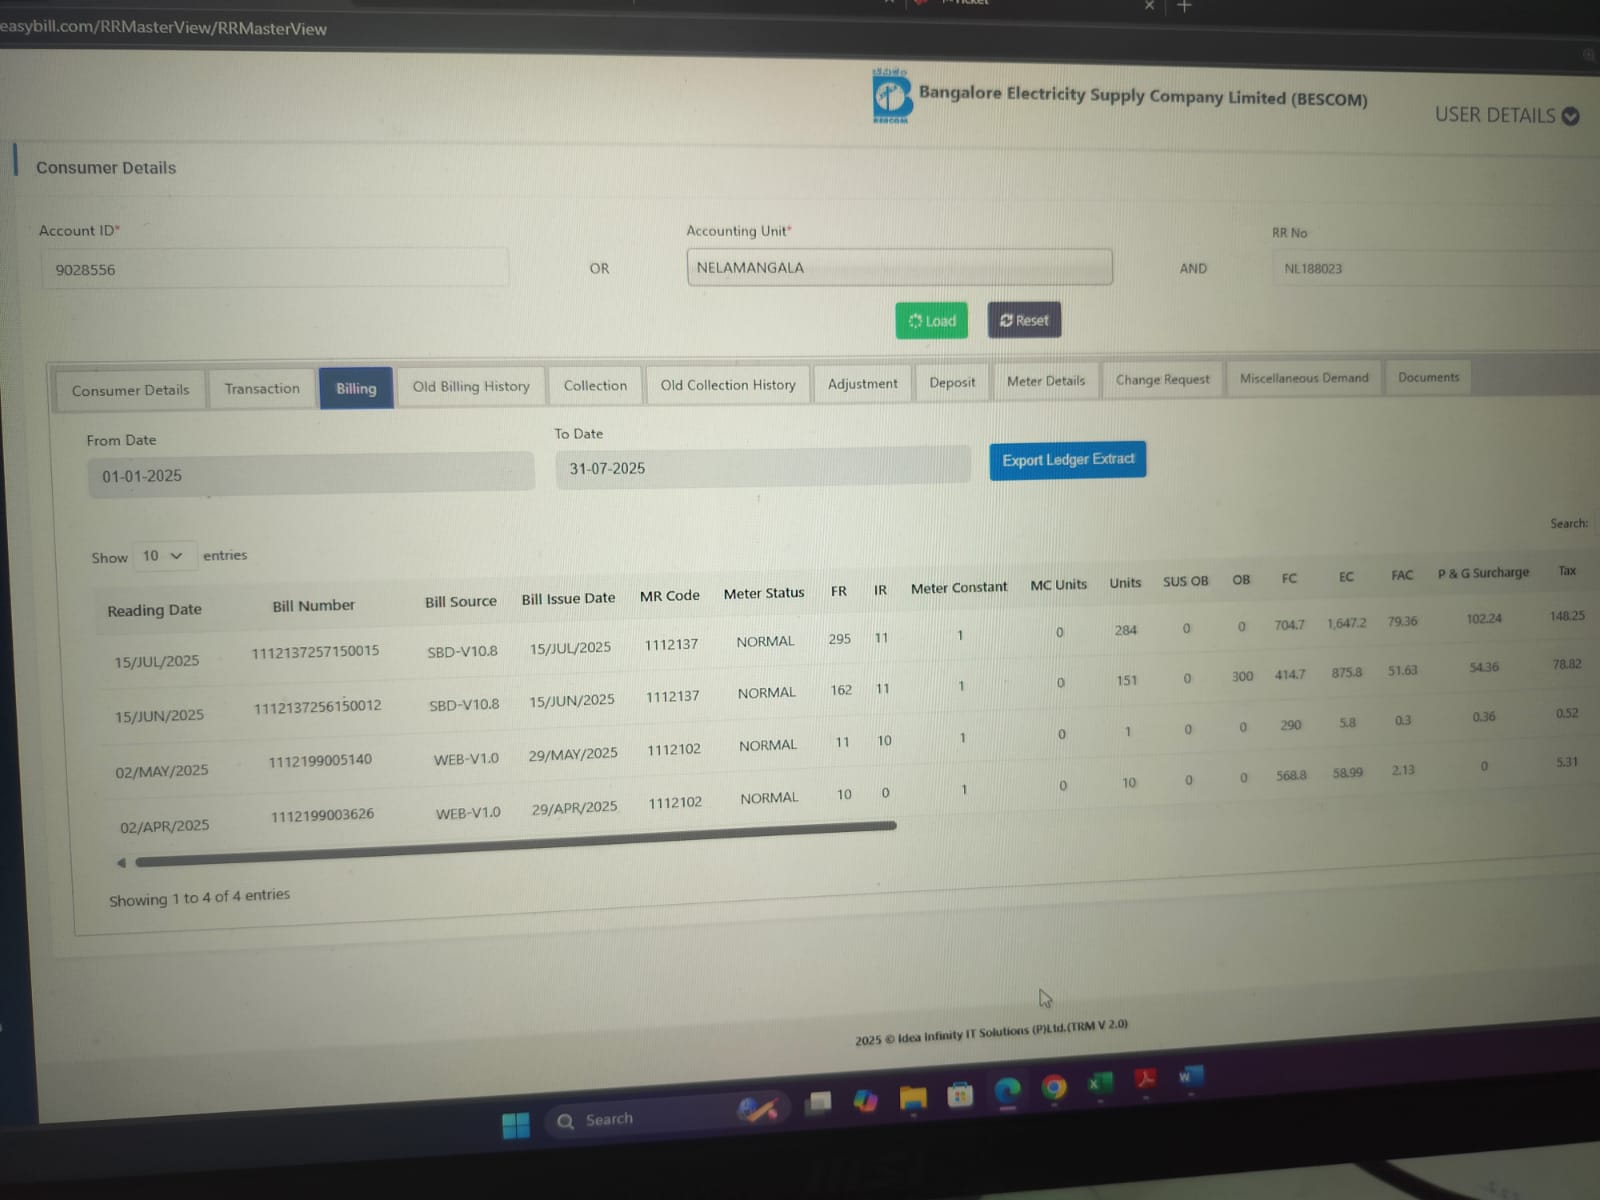Open the Documents tab
This screenshot has width=1600, height=1200.
(1428, 377)
